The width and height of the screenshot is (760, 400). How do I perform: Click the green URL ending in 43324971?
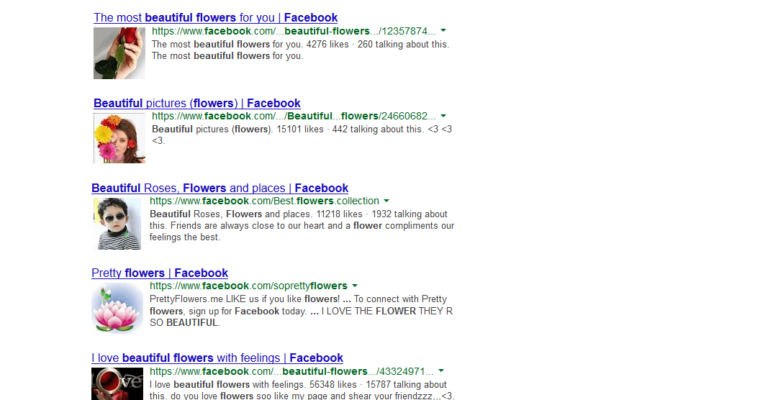click(x=291, y=371)
